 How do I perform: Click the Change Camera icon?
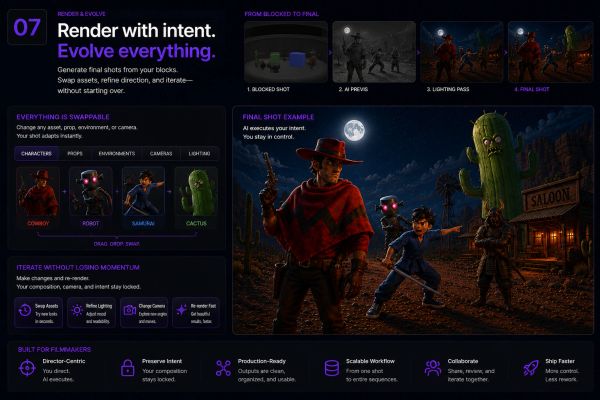[130, 310]
